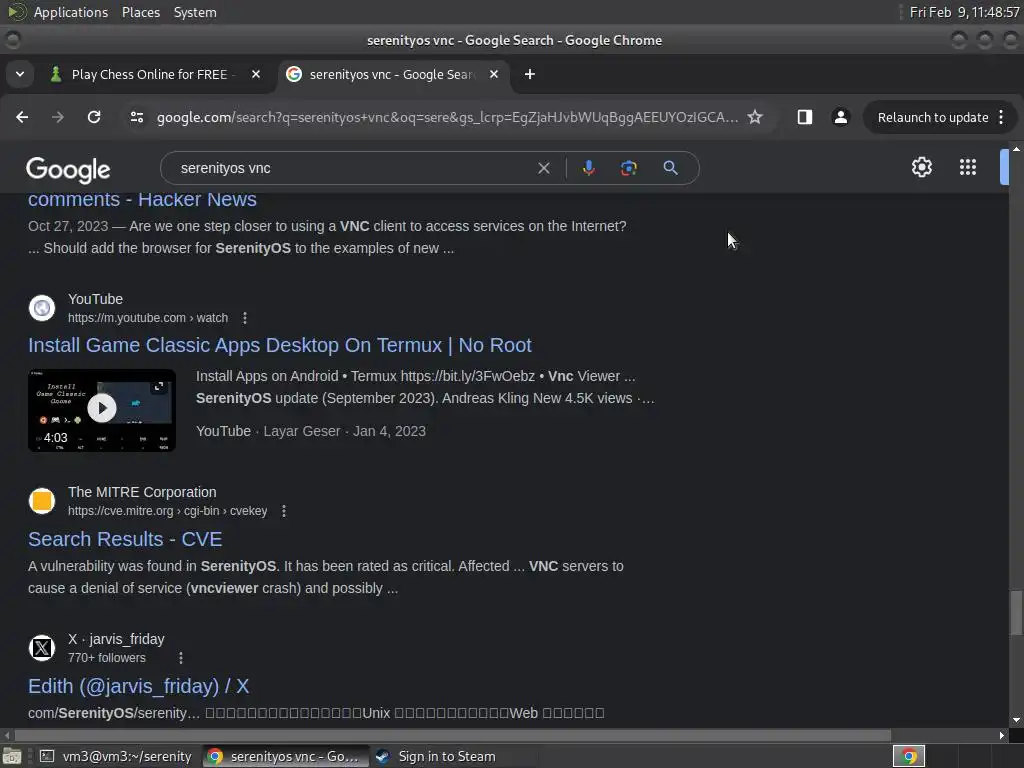
Task: Click scrollbar up arrow
Action: coord(1016,148)
